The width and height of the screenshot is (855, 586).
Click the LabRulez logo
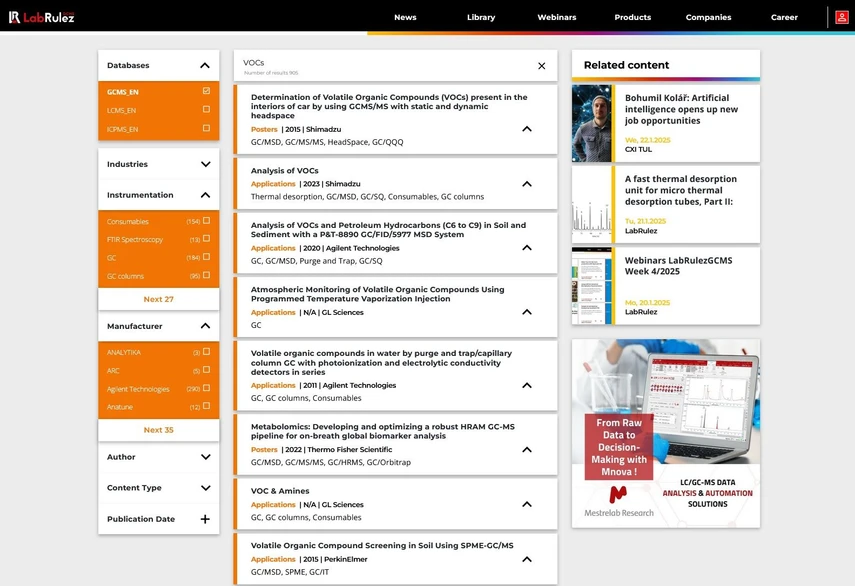point(41,17)
